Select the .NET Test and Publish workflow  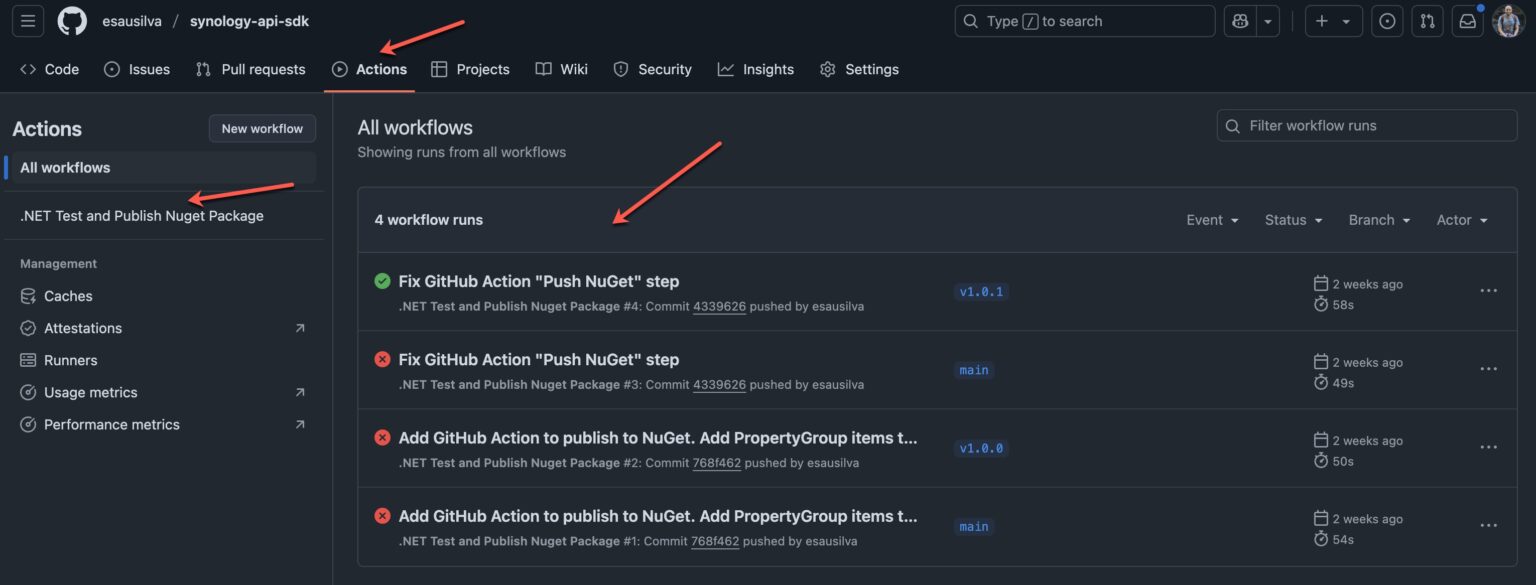(x=140, y=214)
